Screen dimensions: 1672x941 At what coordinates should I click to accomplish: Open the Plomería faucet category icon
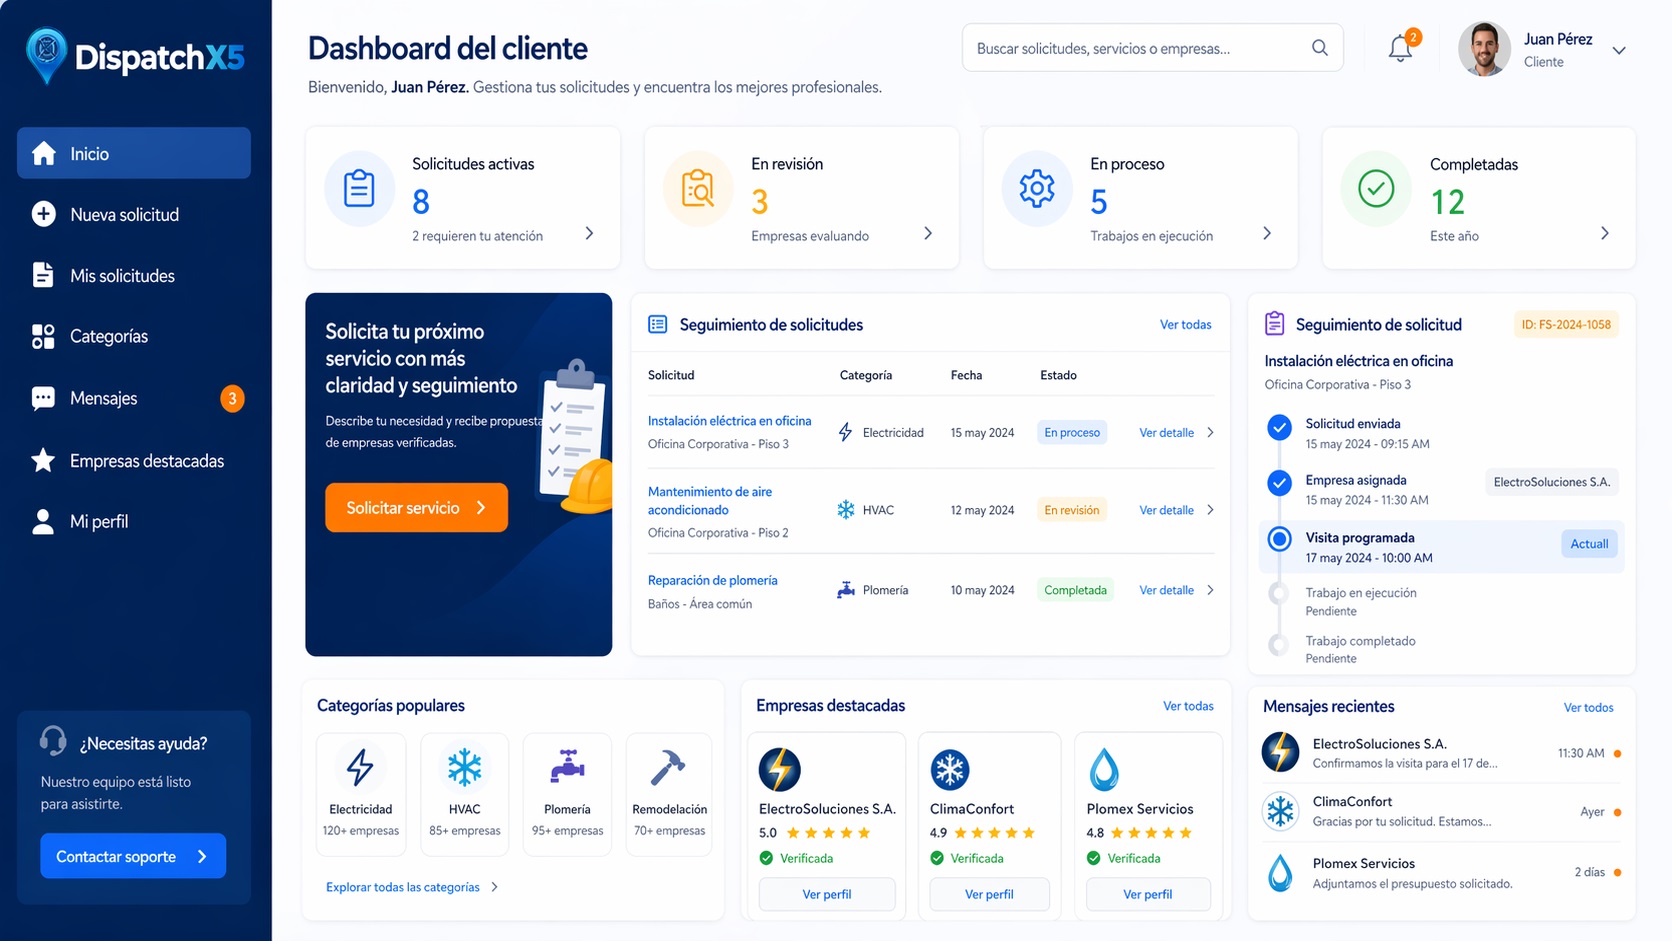[x=567, y=768]
